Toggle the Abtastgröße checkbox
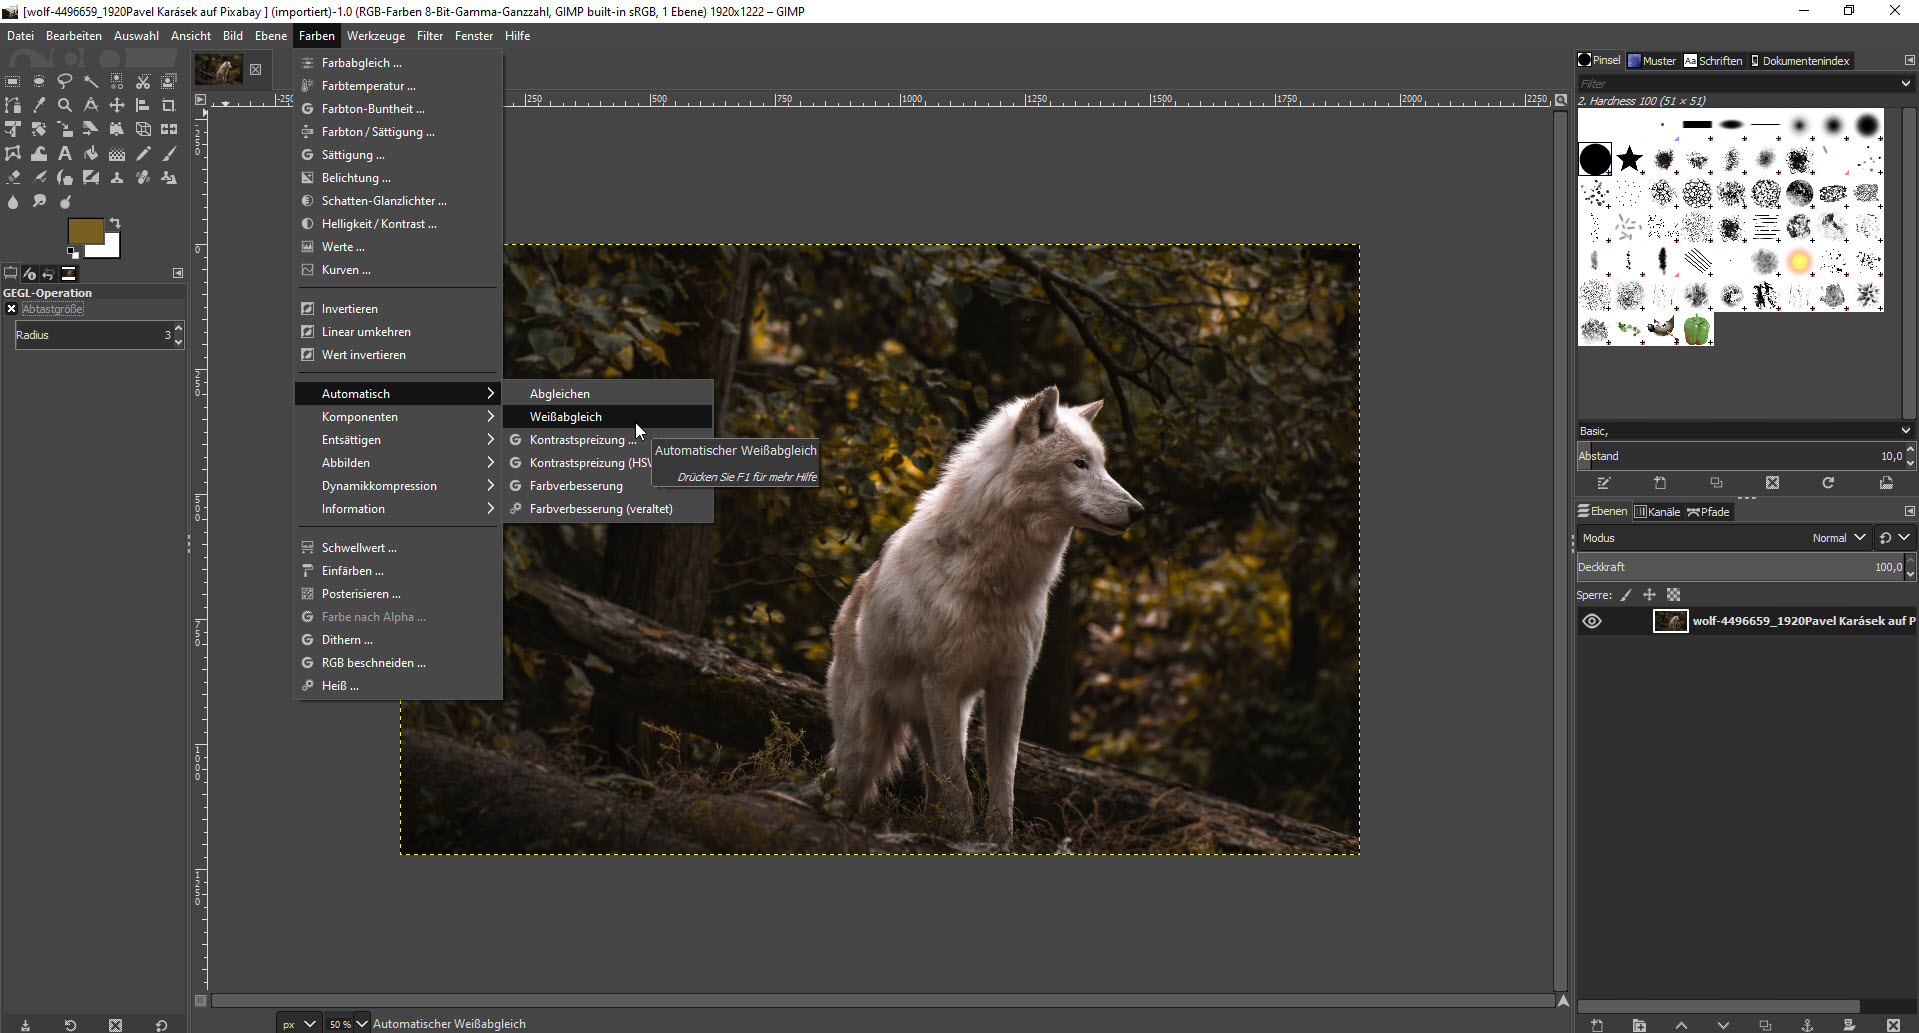The height and width of the screenshot is (1033, 1919). click(11, 309)
